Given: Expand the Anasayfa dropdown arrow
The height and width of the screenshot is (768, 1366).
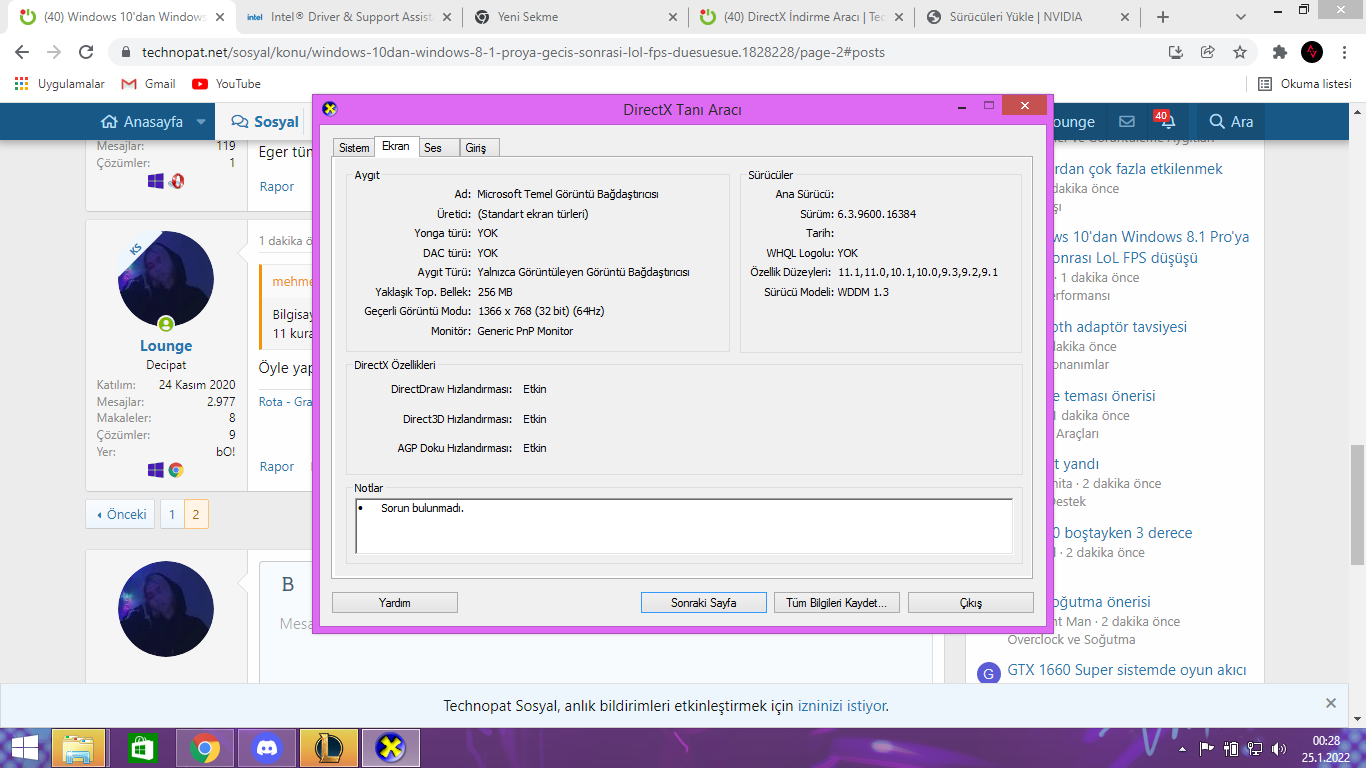Looking at the screenshot, I should 201,122.
